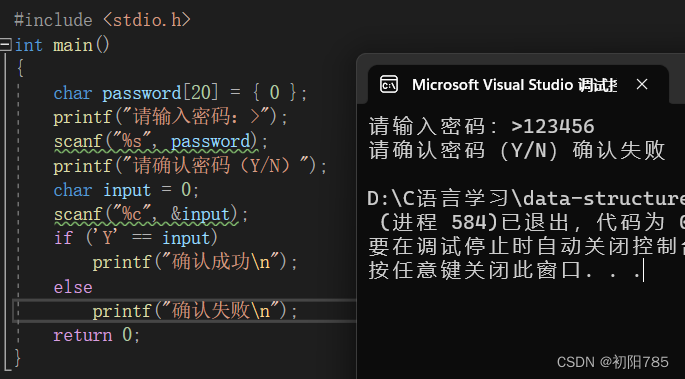The image size is (685, 379).
Task: Click the printf "确认失败\n" line
Action: coord(195,311)
